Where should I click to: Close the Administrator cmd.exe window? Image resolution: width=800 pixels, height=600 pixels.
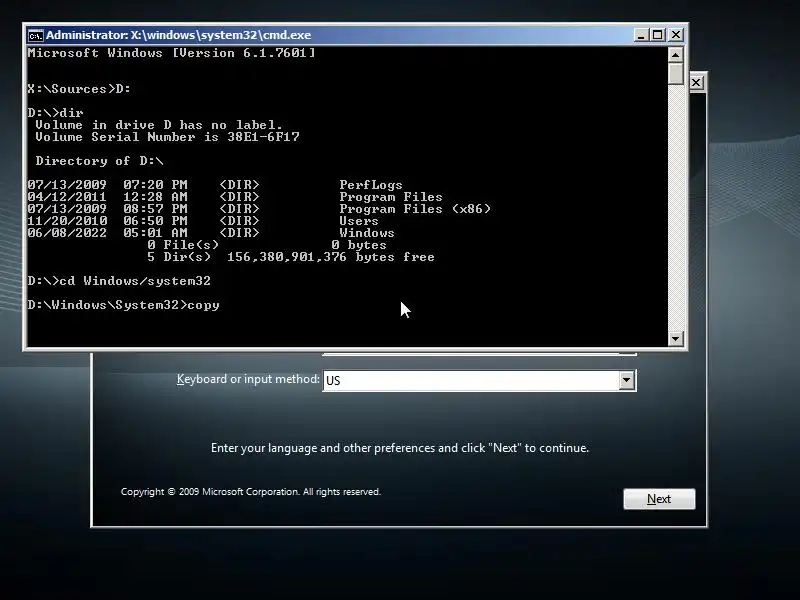coord(676,35)
